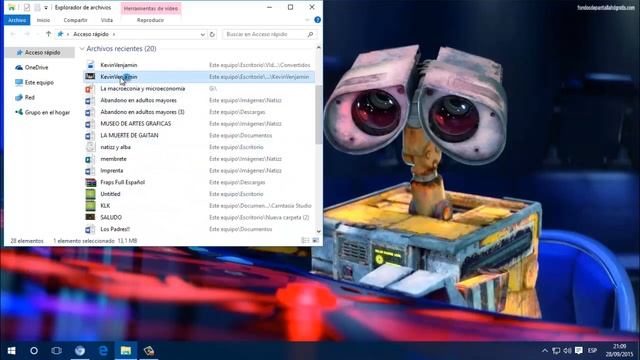
Task: Click the Fraps Full Español archive icon
Action: [x=90, y=182]
